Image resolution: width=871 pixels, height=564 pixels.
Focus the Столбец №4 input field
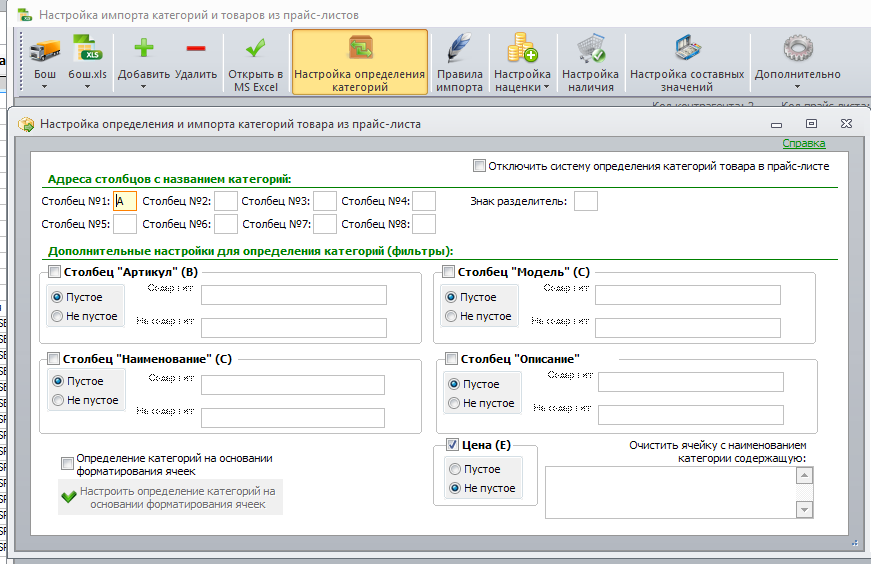point(424,201)
